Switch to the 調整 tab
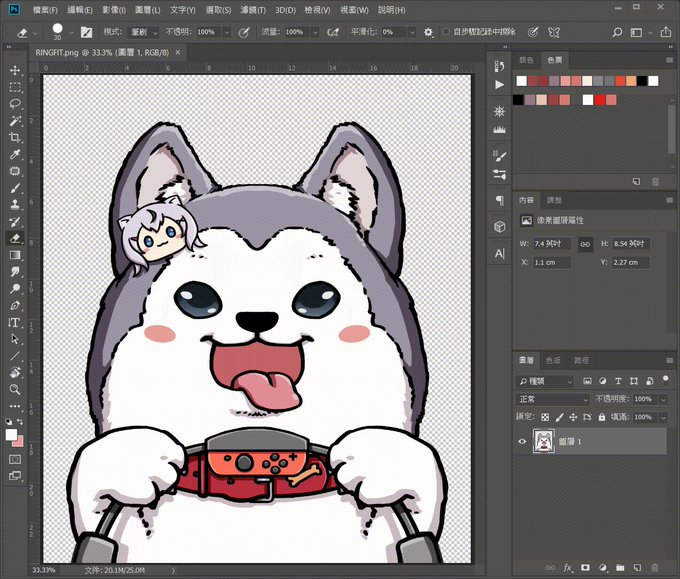680x579 pixels. click(x=554, y=200)
